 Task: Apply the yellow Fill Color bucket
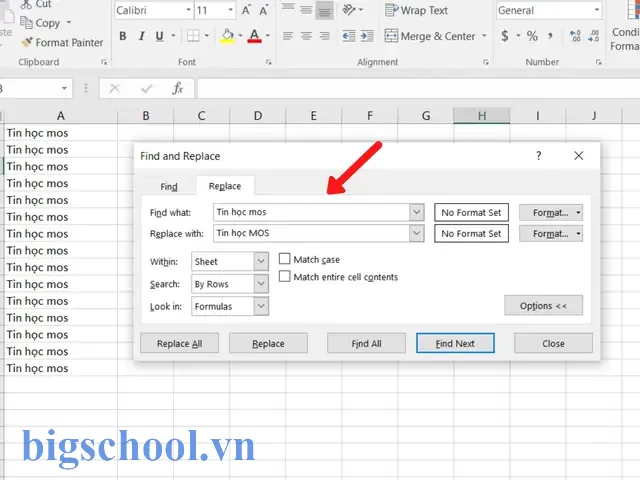(x=227, y=36)
